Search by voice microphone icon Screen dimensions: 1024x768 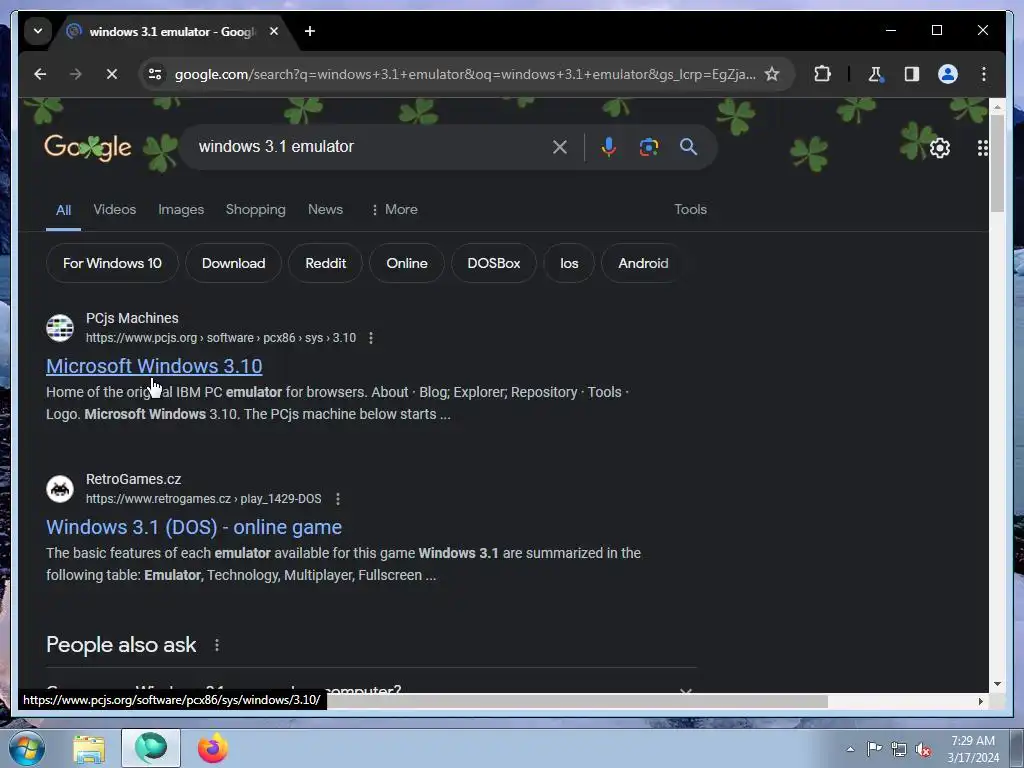pos(608,147)
